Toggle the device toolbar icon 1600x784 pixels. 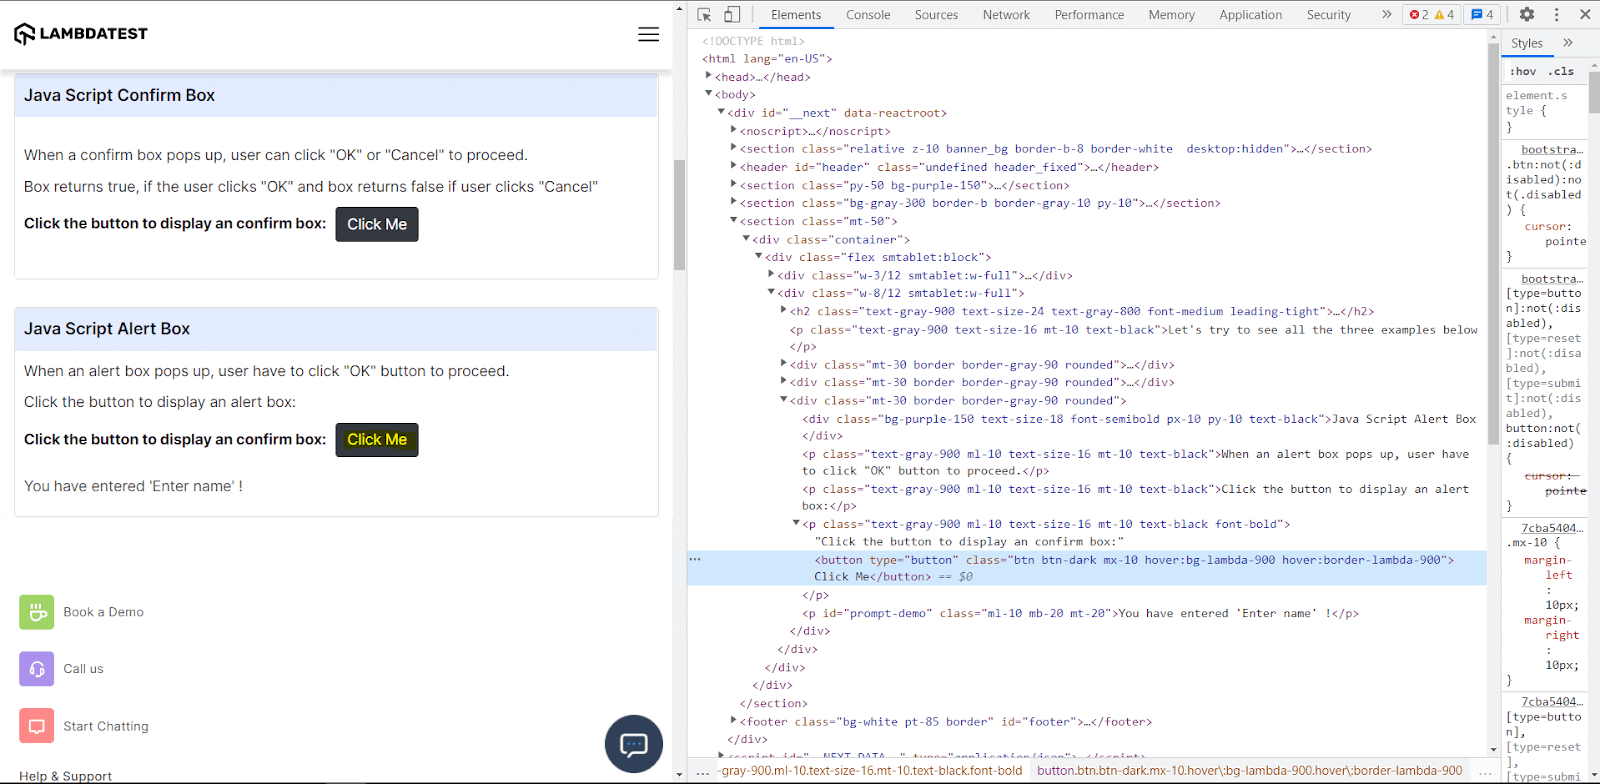click(x=732, y=15)
